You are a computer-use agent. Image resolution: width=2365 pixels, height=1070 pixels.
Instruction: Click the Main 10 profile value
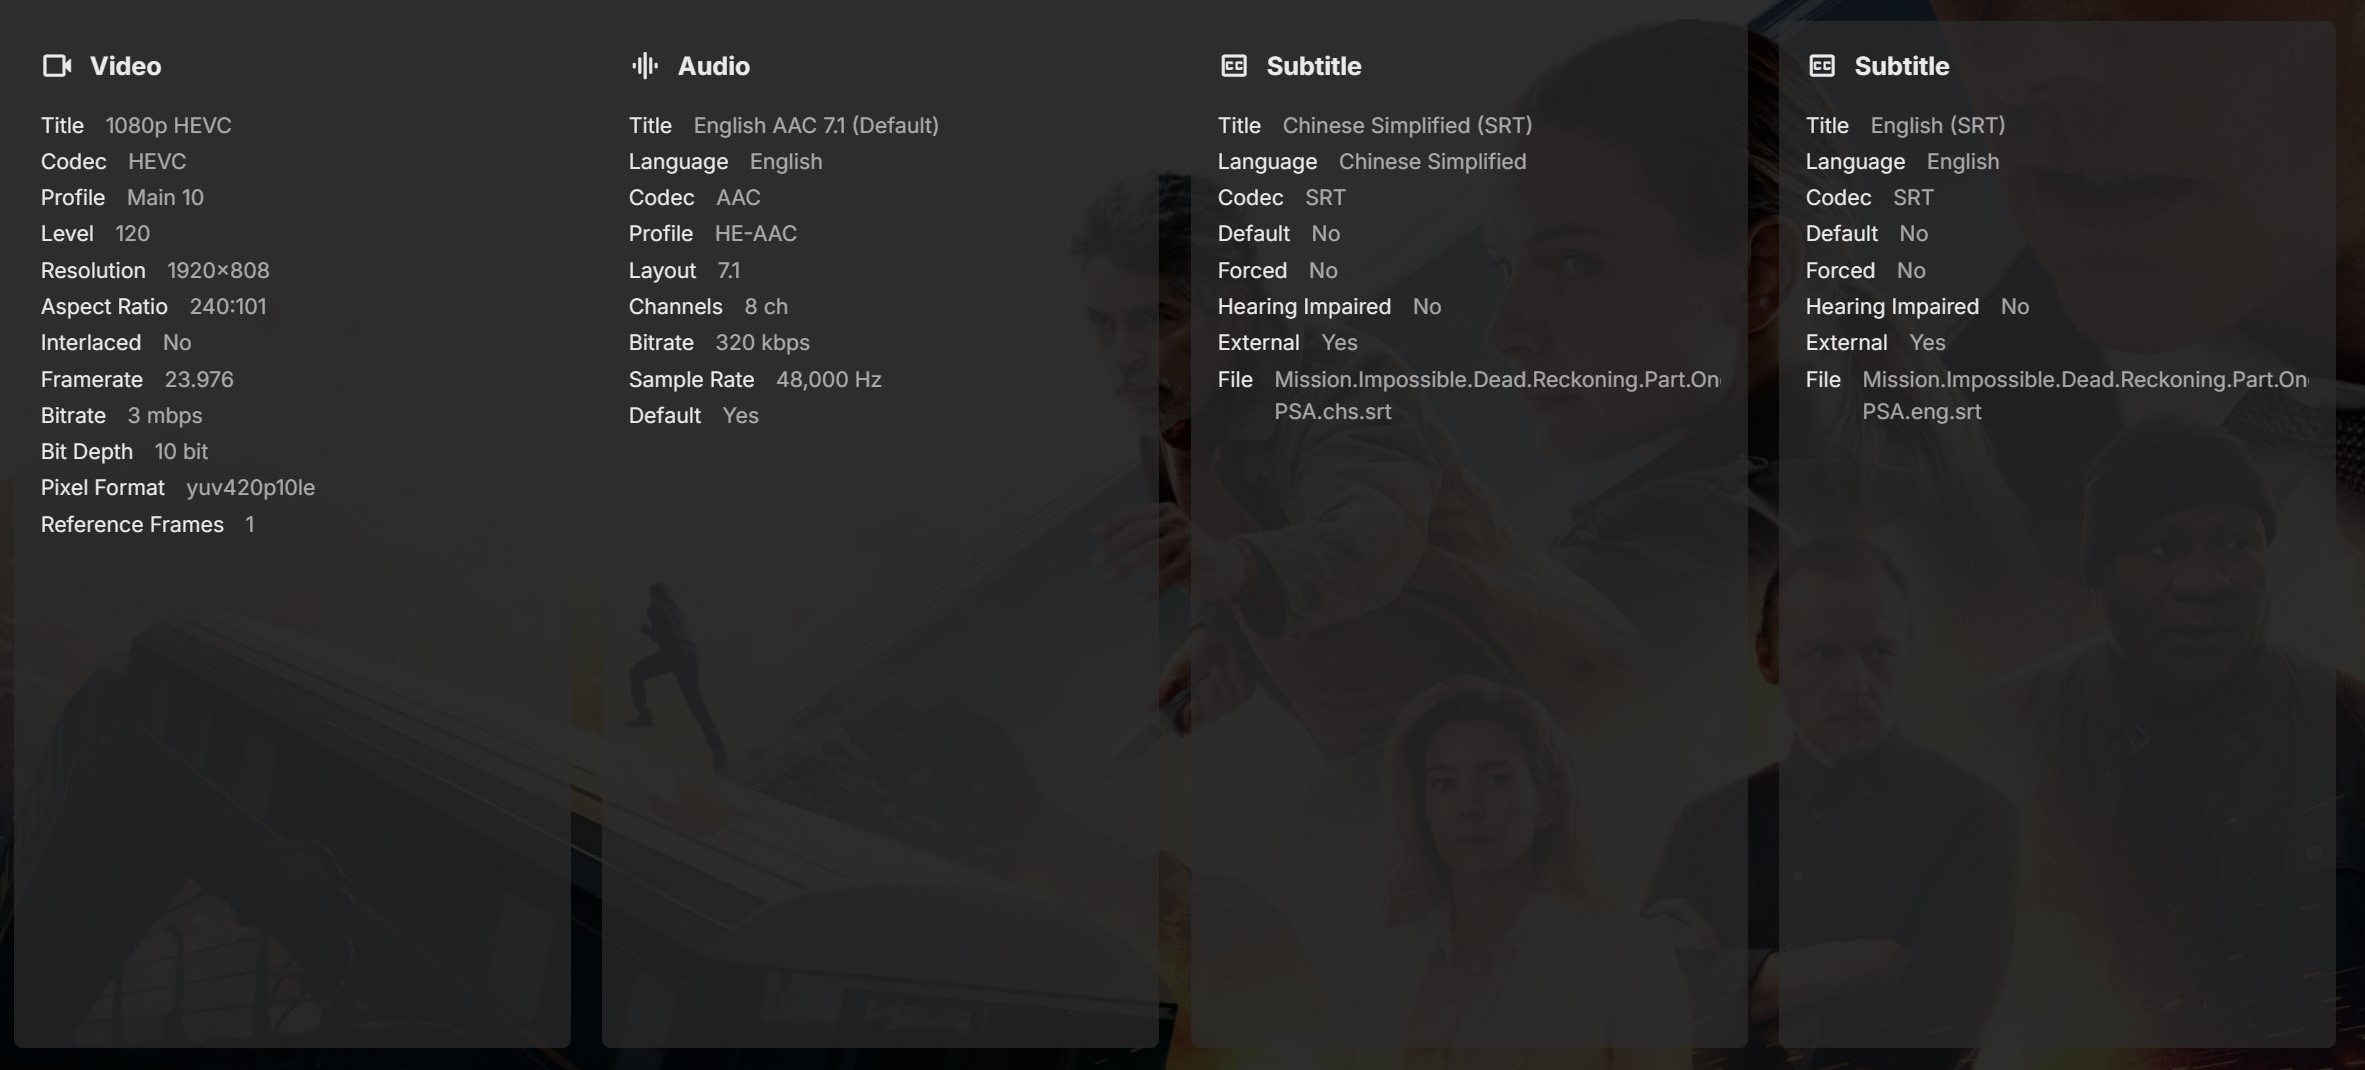(165, 197)
